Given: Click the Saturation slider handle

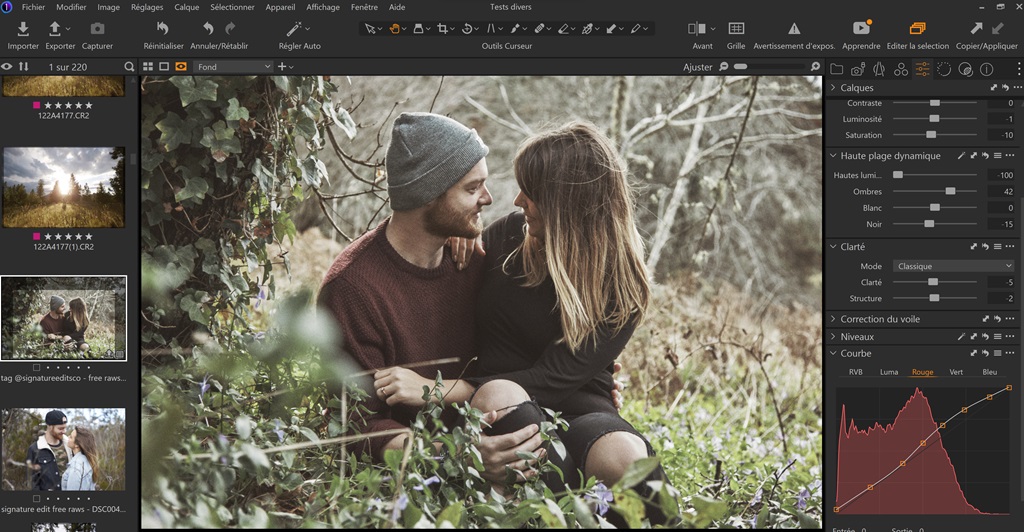Looking at the screenshot, I should point(931,135).
